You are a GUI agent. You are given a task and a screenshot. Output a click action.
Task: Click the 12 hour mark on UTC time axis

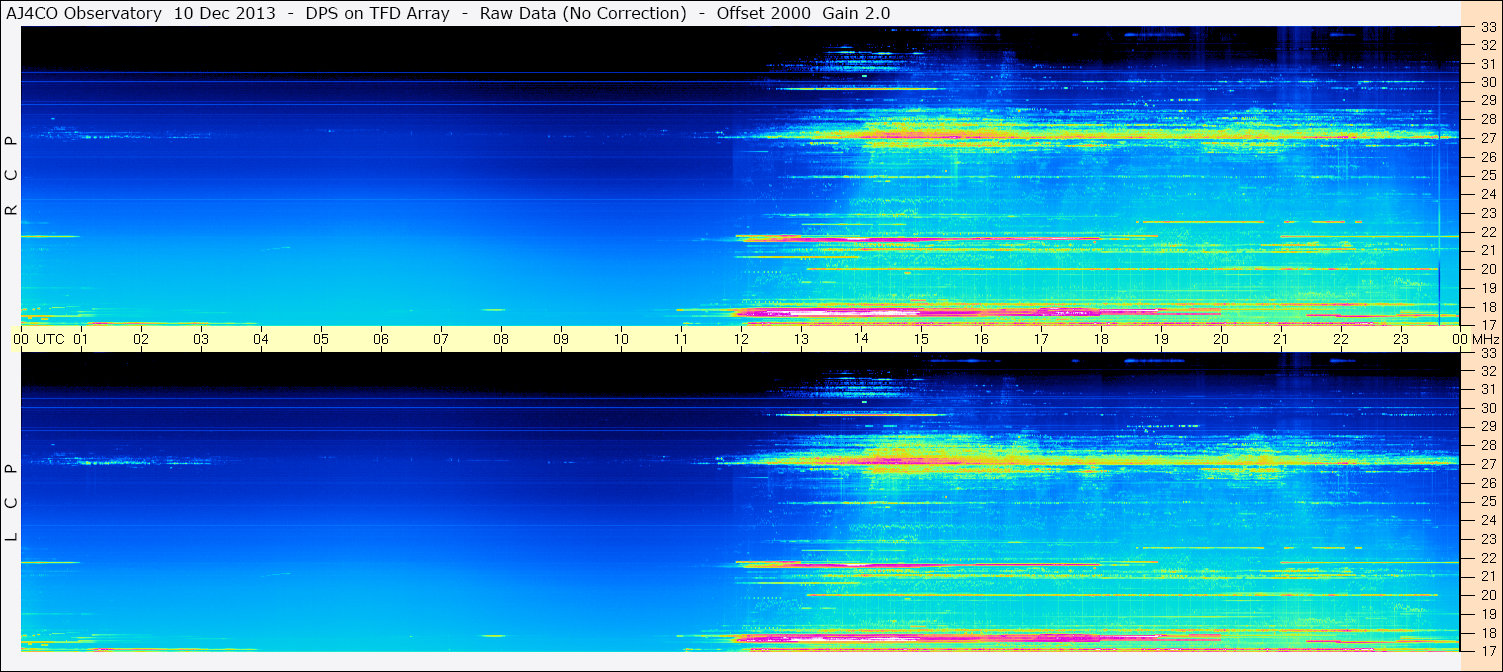[x=741, y=340]
